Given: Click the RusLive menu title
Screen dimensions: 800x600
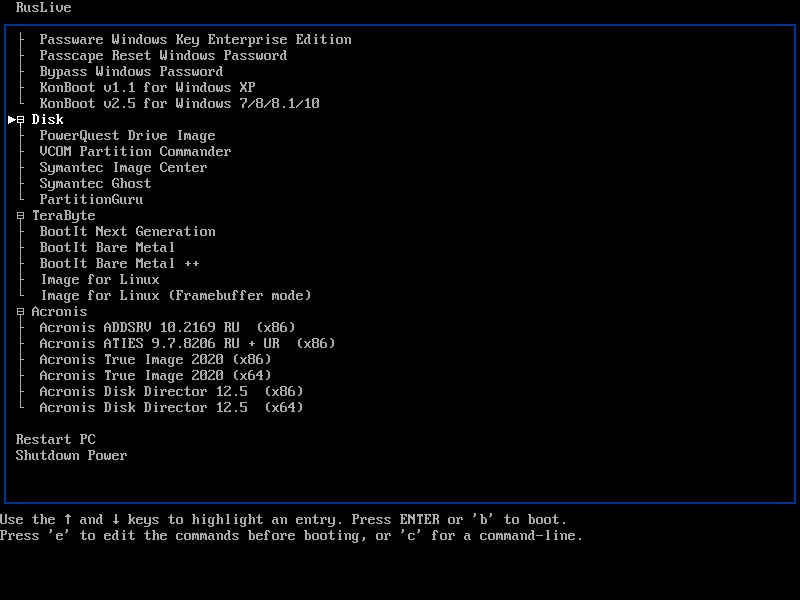Looking at the screenshot, I should coord(43,8).
